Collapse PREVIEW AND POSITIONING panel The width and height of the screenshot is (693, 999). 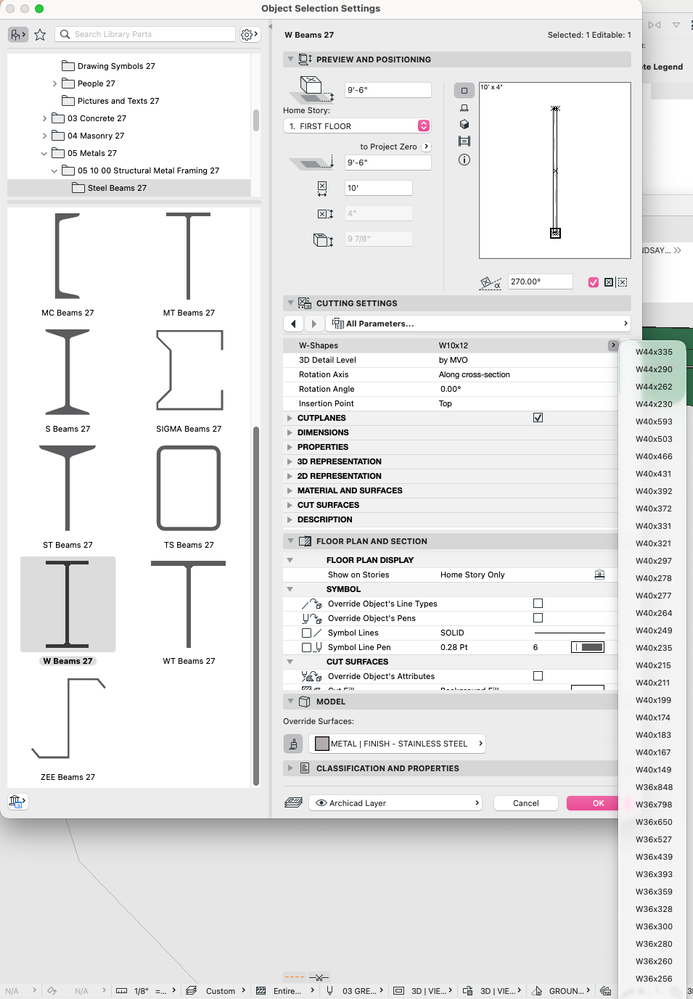coord(290,59)
